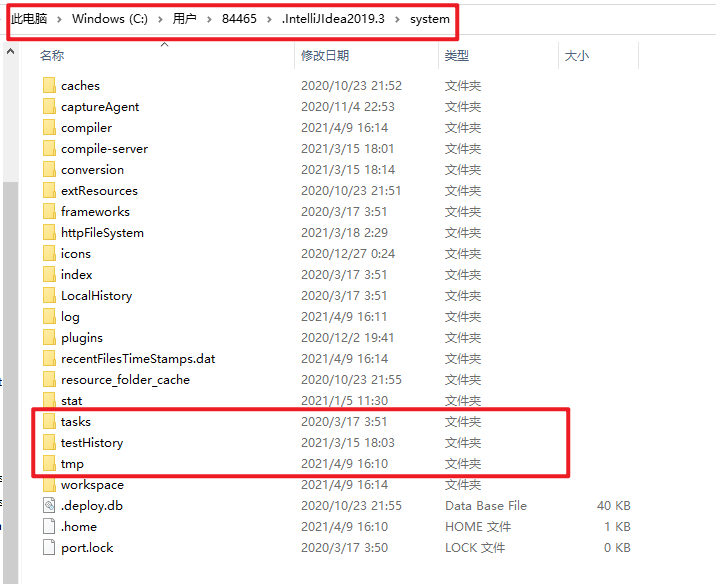Navigate to 此电脑 in address bar
716x584 pixels.
(29, 19)
